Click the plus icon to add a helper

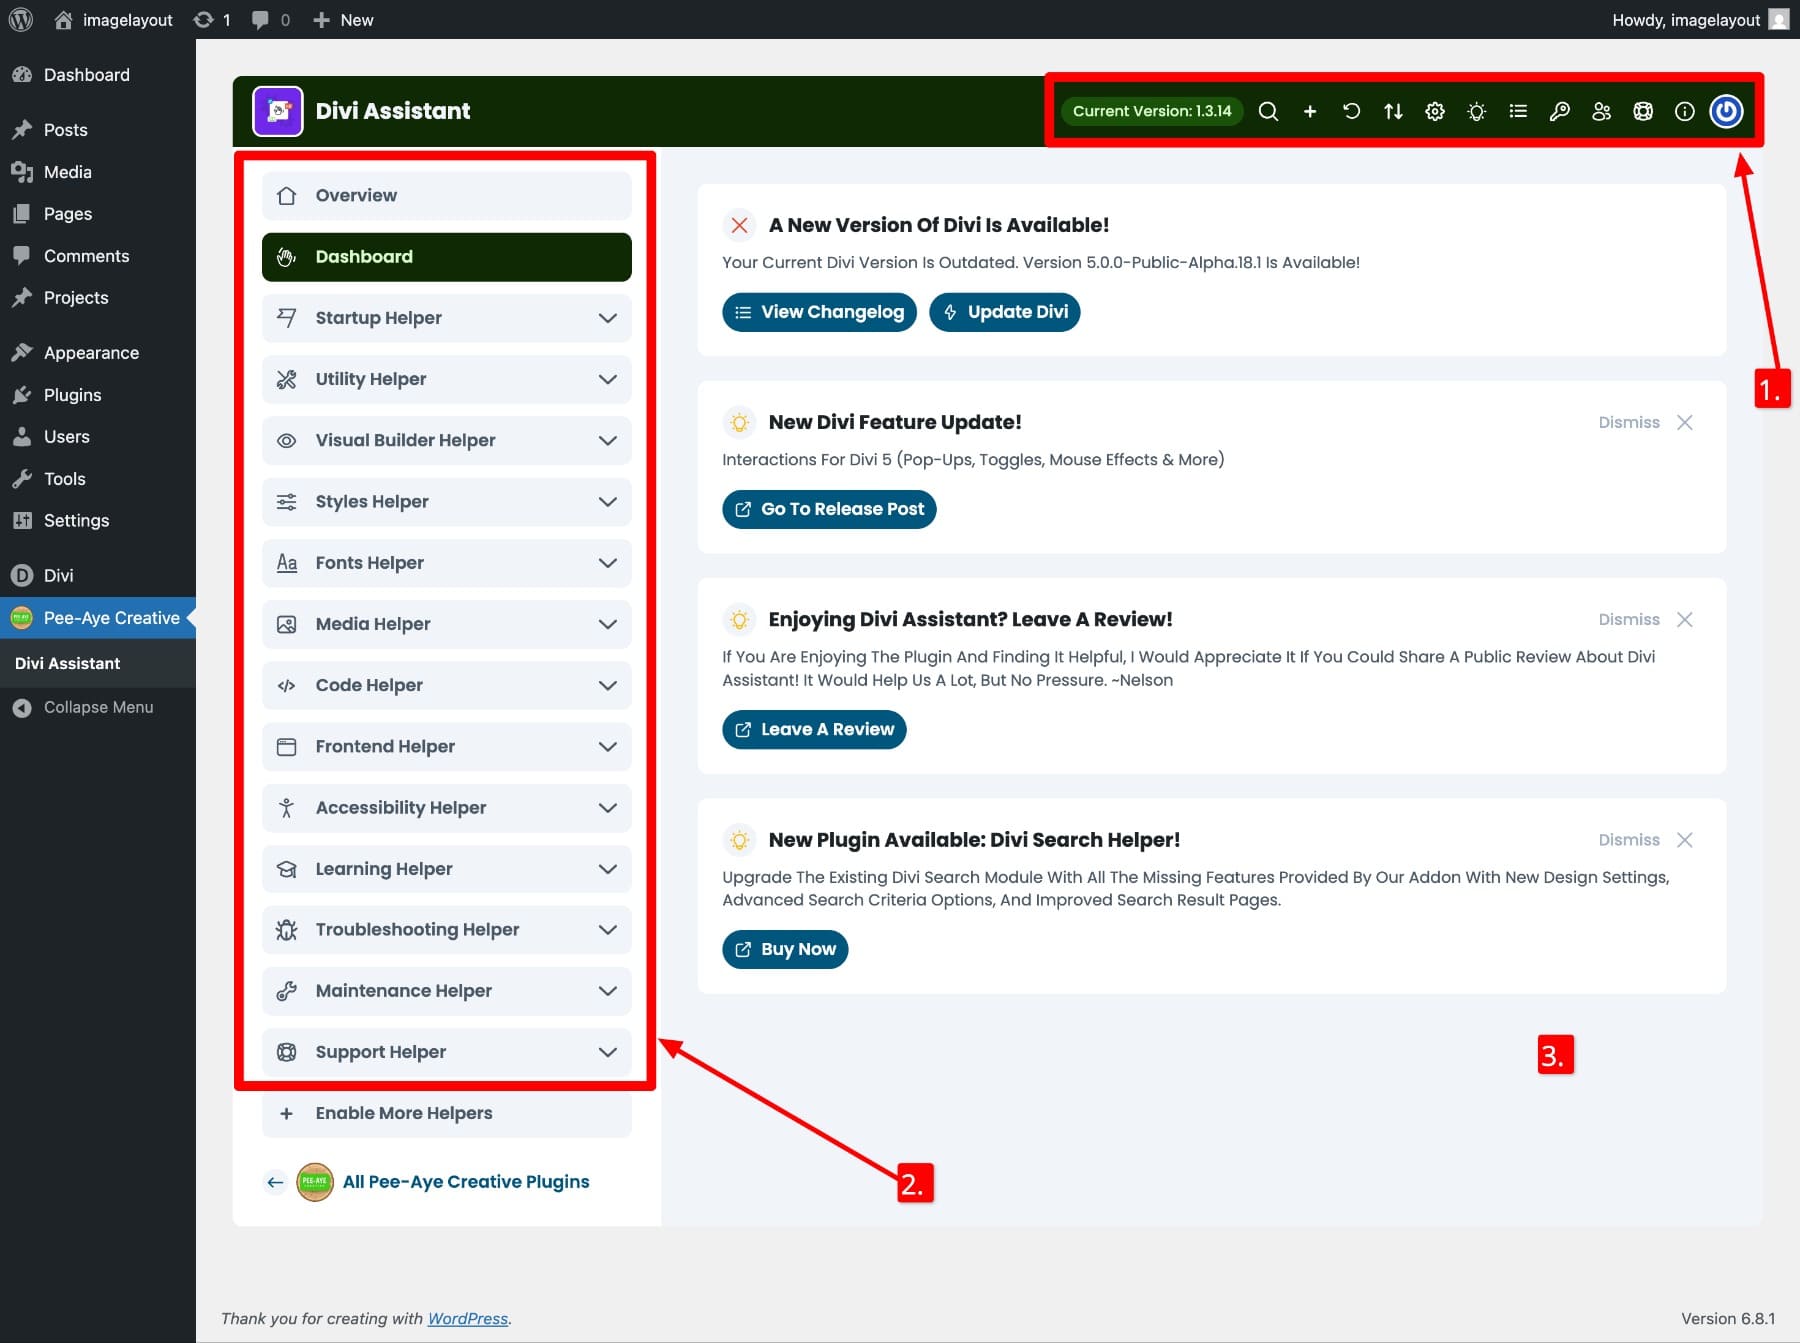pos(1310,111)
